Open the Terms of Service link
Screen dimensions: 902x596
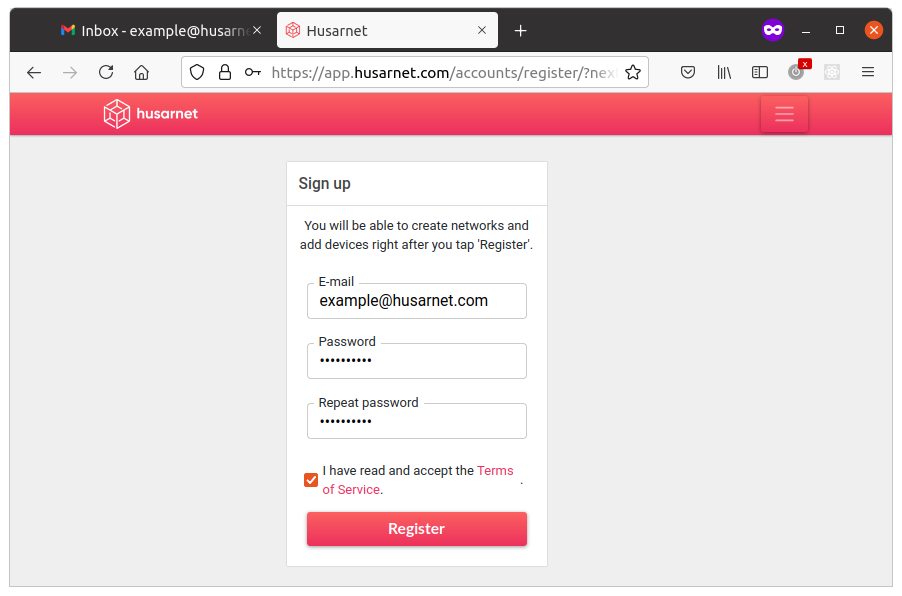click(x=495, y=470)
